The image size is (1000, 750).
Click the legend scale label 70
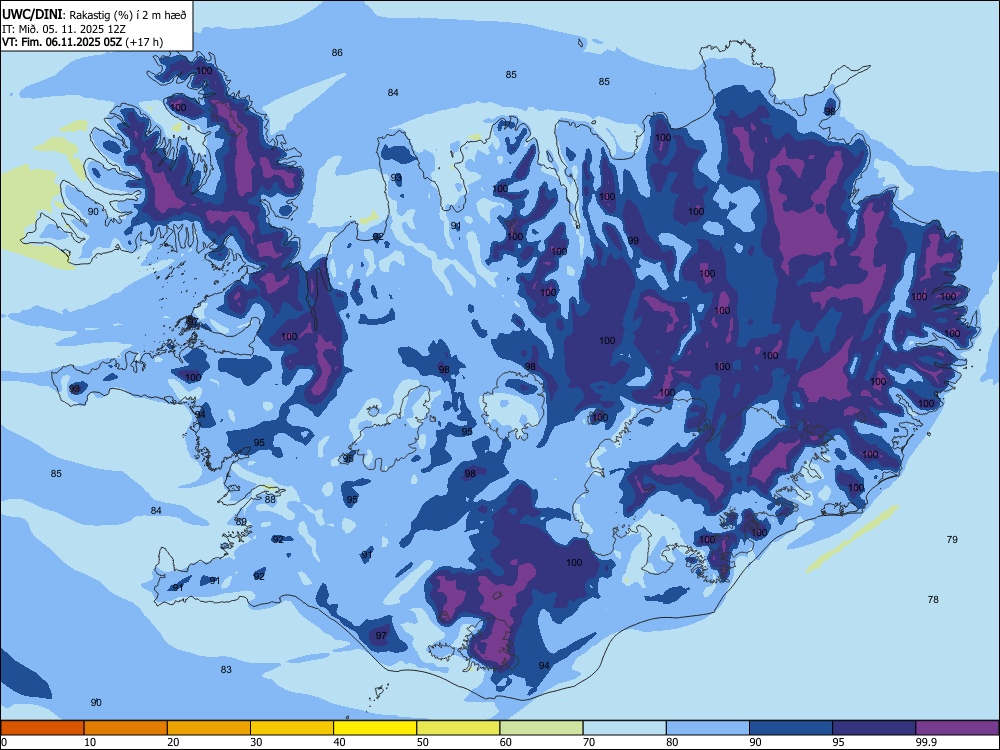[x=589, y=742]
